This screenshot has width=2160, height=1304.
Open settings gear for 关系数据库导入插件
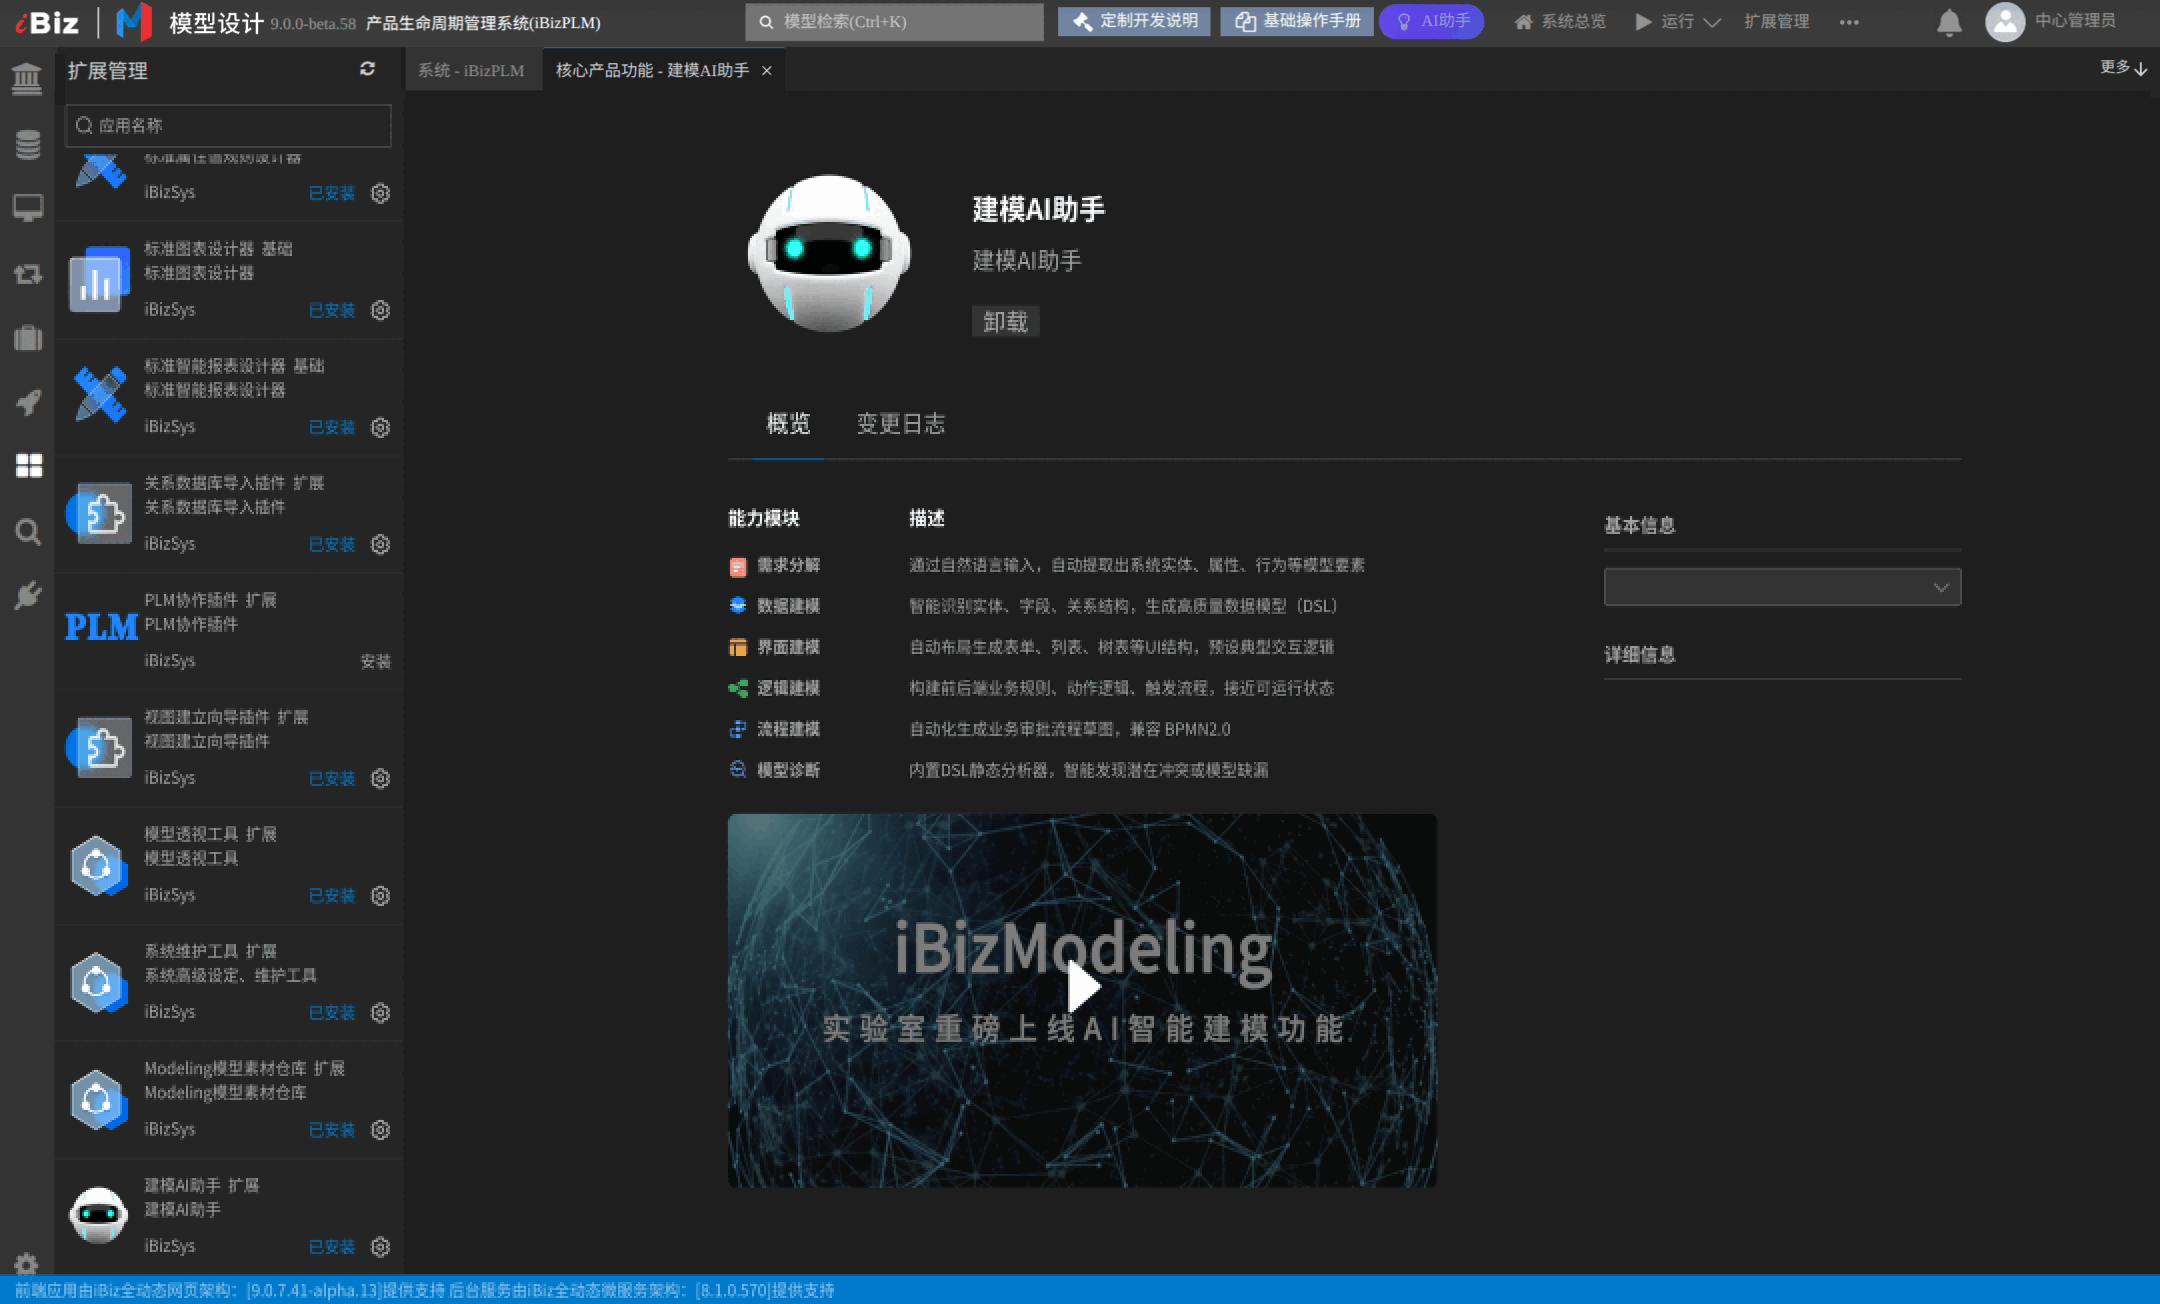380,544
